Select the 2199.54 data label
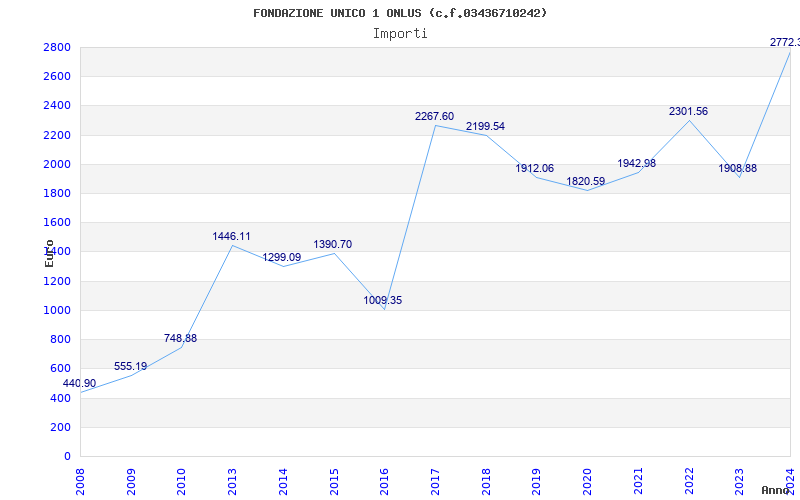Screen dimensions: 800x500 (x=485, y=127)
